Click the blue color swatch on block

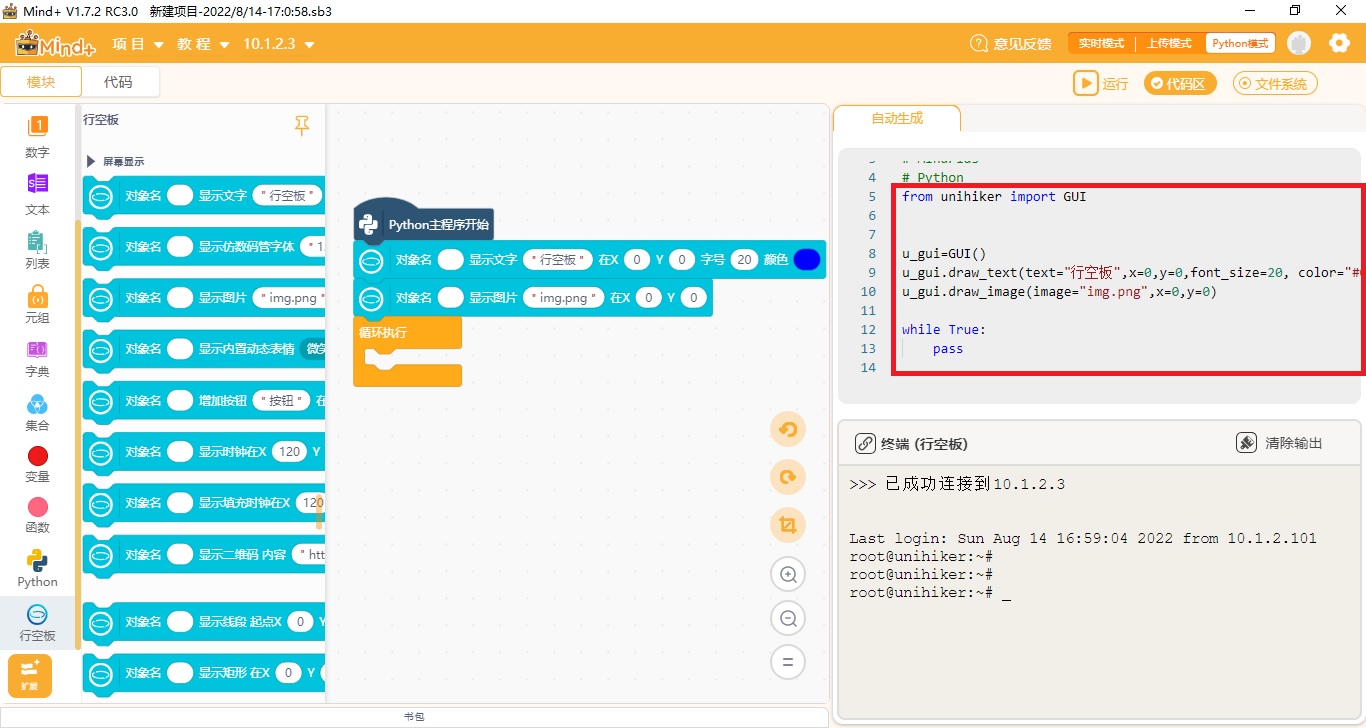(807, 260)
